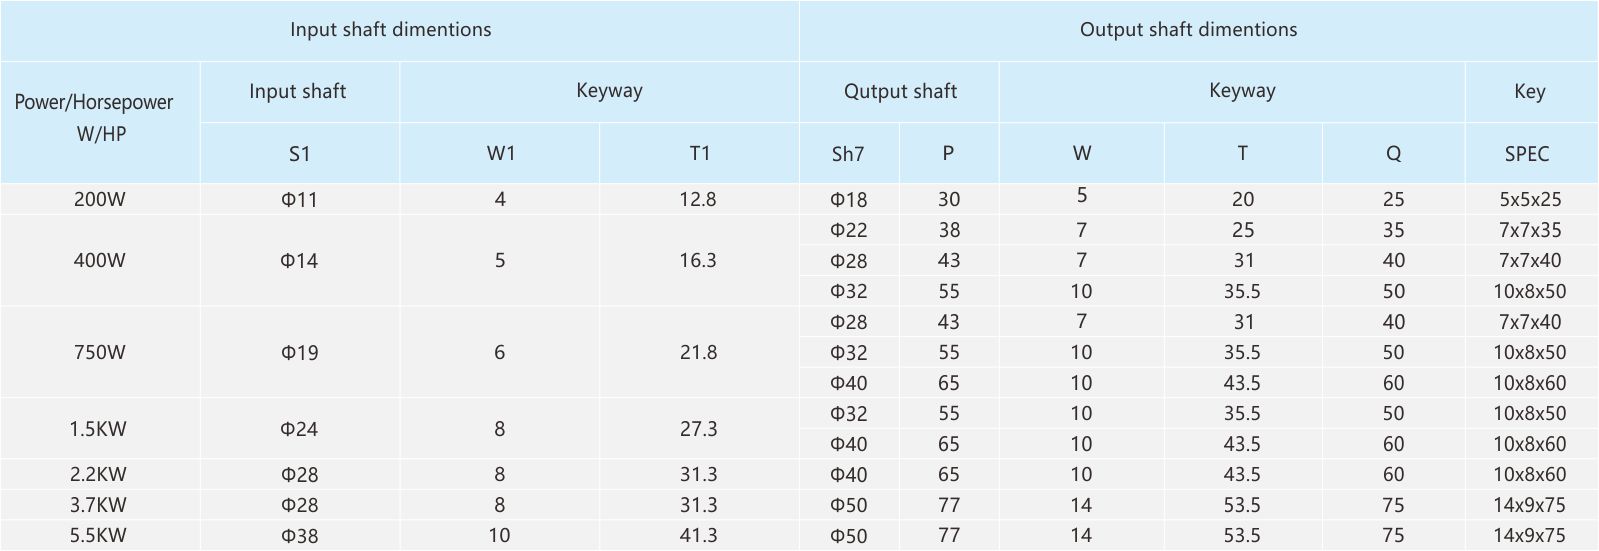Click the SPEC column header
Image resolution: width=1599 pixels, height=551 pixels.
click(1527, 153)
